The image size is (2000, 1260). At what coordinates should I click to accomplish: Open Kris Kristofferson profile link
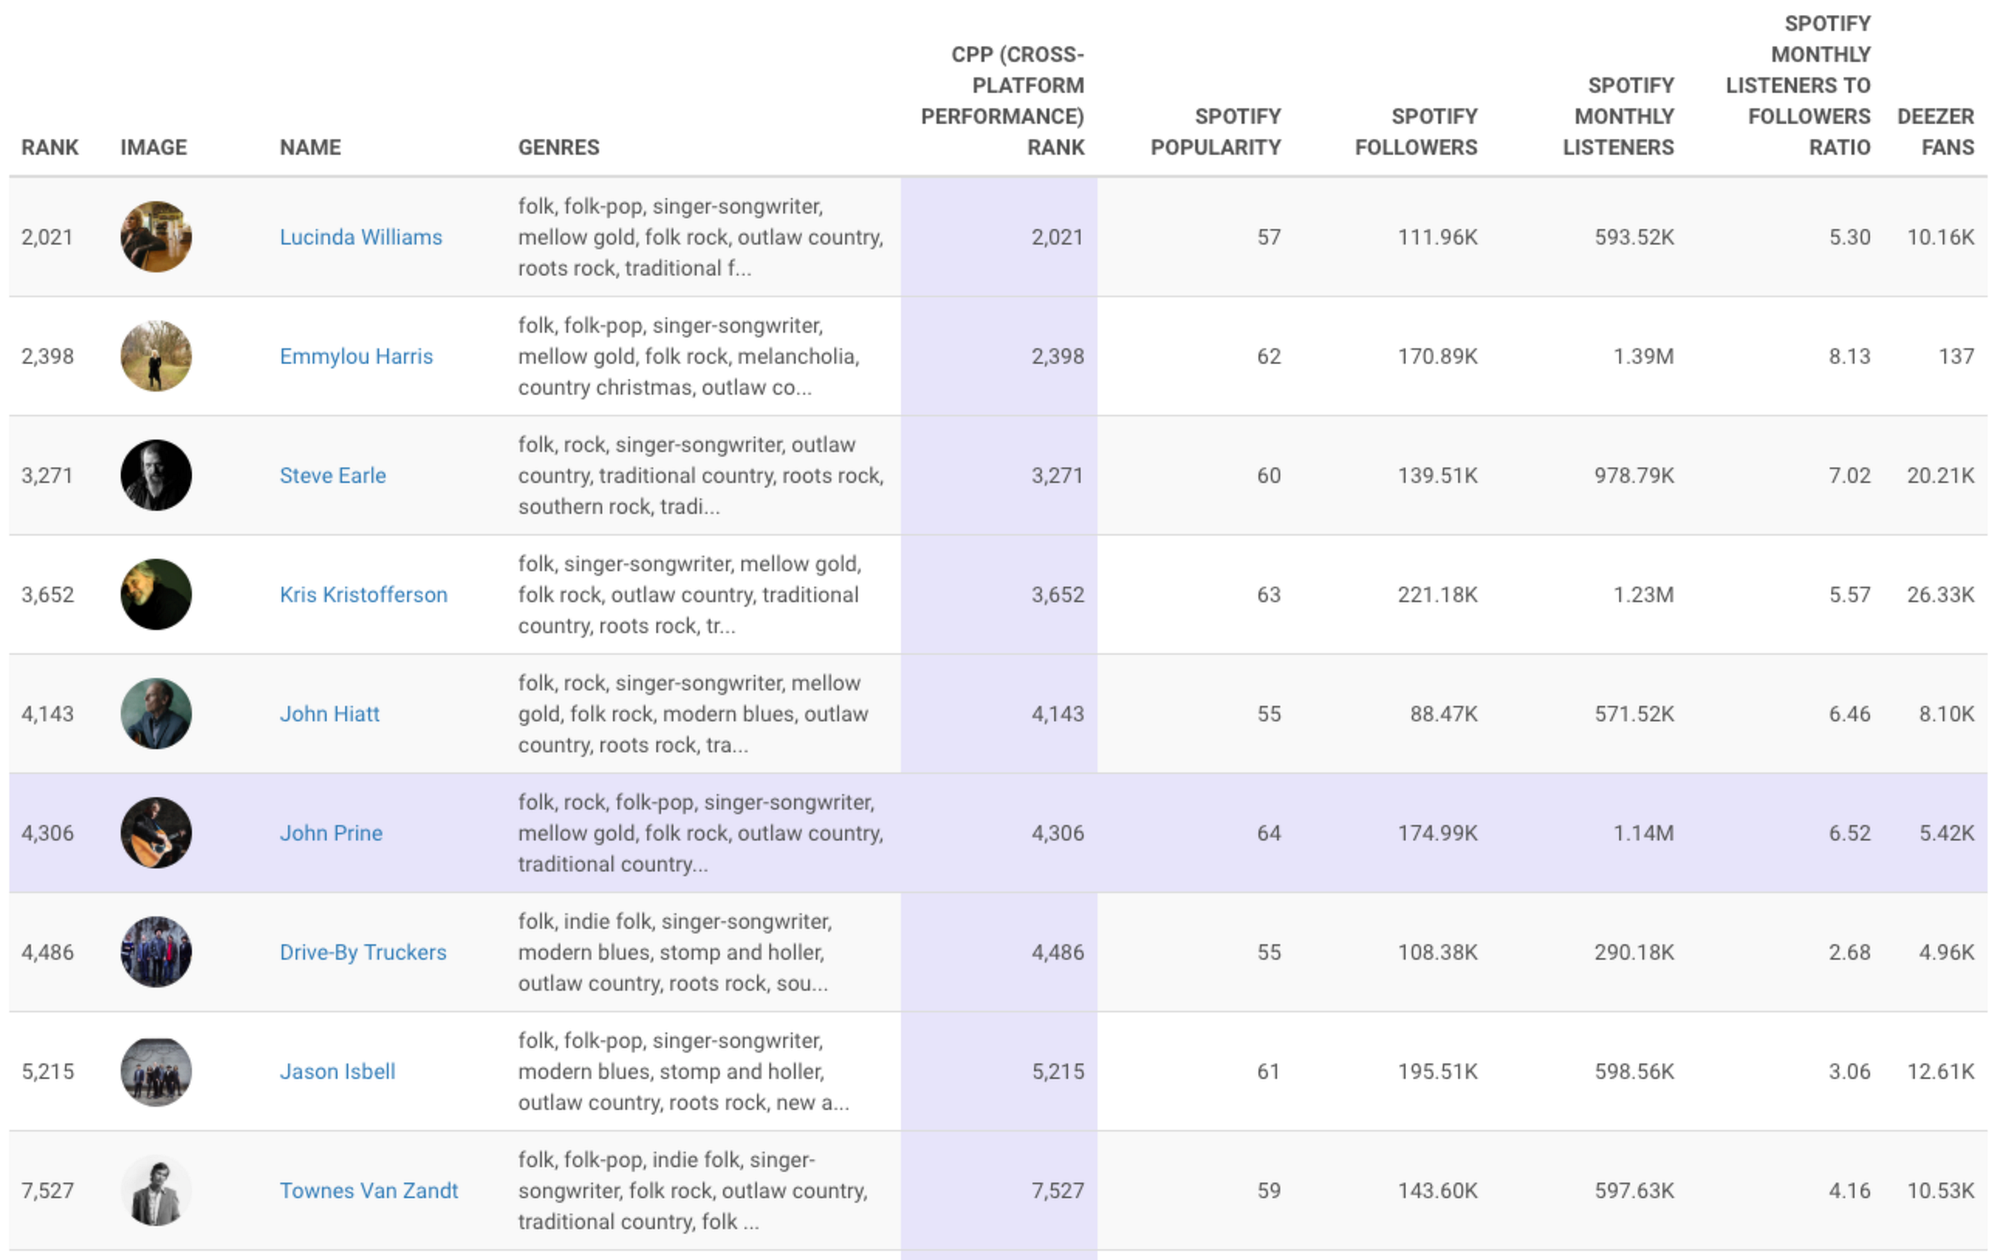click(363, 594)
